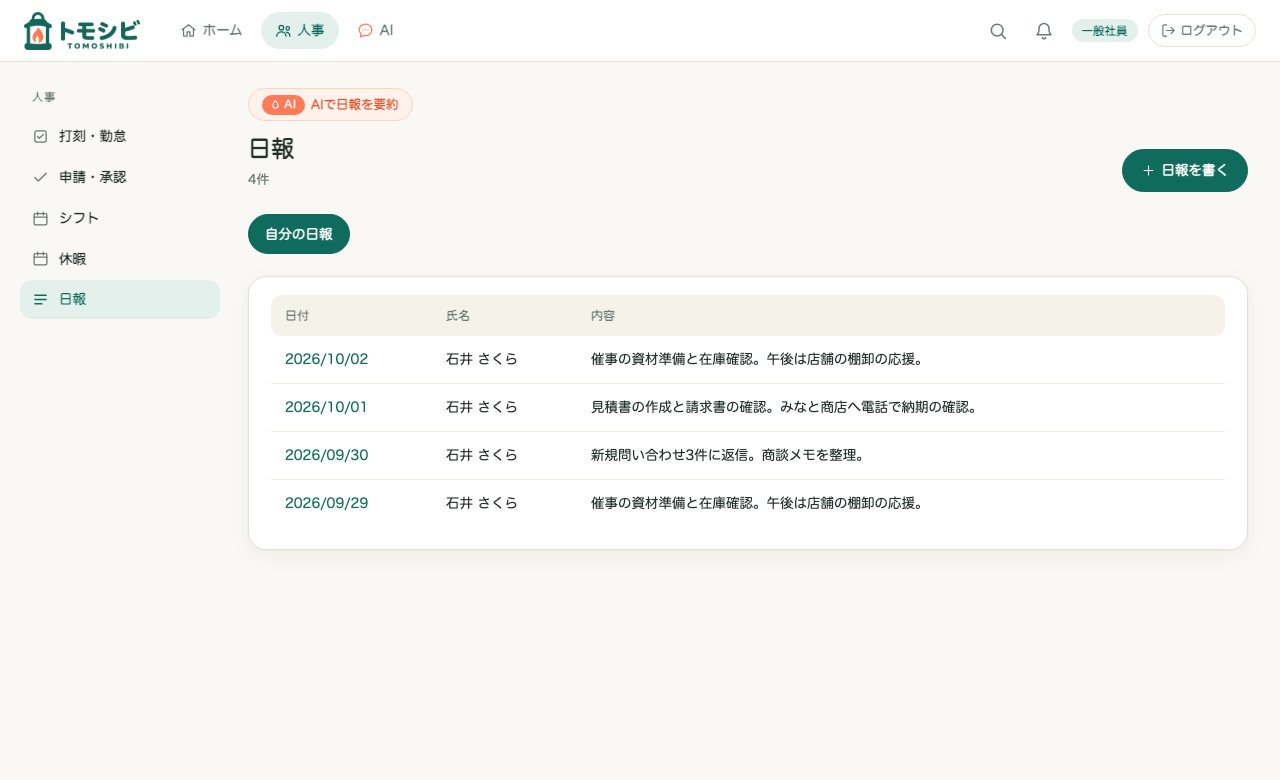Viewport: 1280px width, 780px height.
Task: Go to ホーム in the top navigation
Action: tap(211, 30)
